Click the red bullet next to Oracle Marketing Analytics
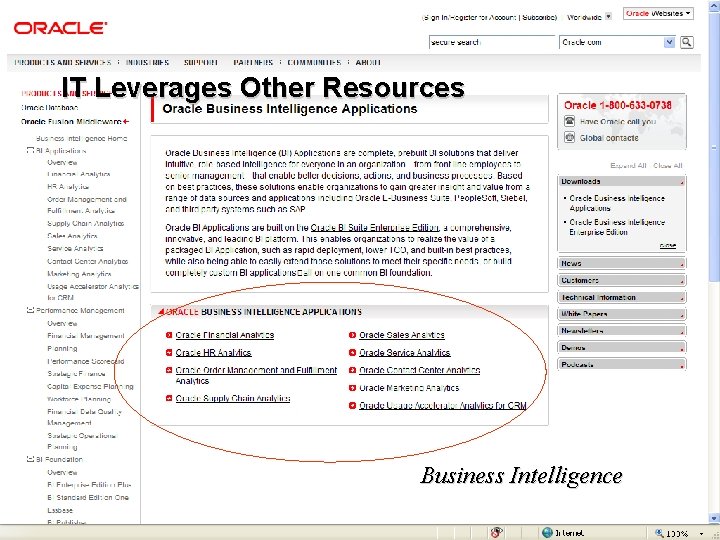This screenshot has width=720, height=540. pos(352,388)
